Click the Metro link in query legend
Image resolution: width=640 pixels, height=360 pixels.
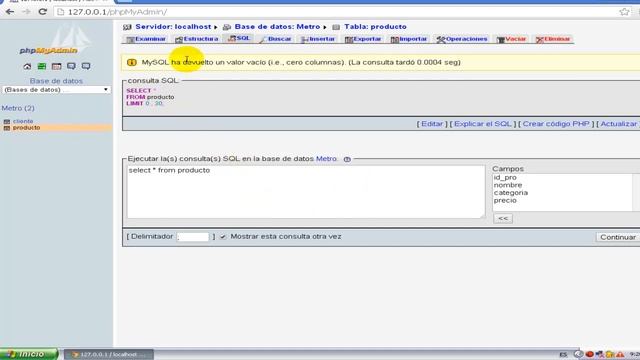326,159
